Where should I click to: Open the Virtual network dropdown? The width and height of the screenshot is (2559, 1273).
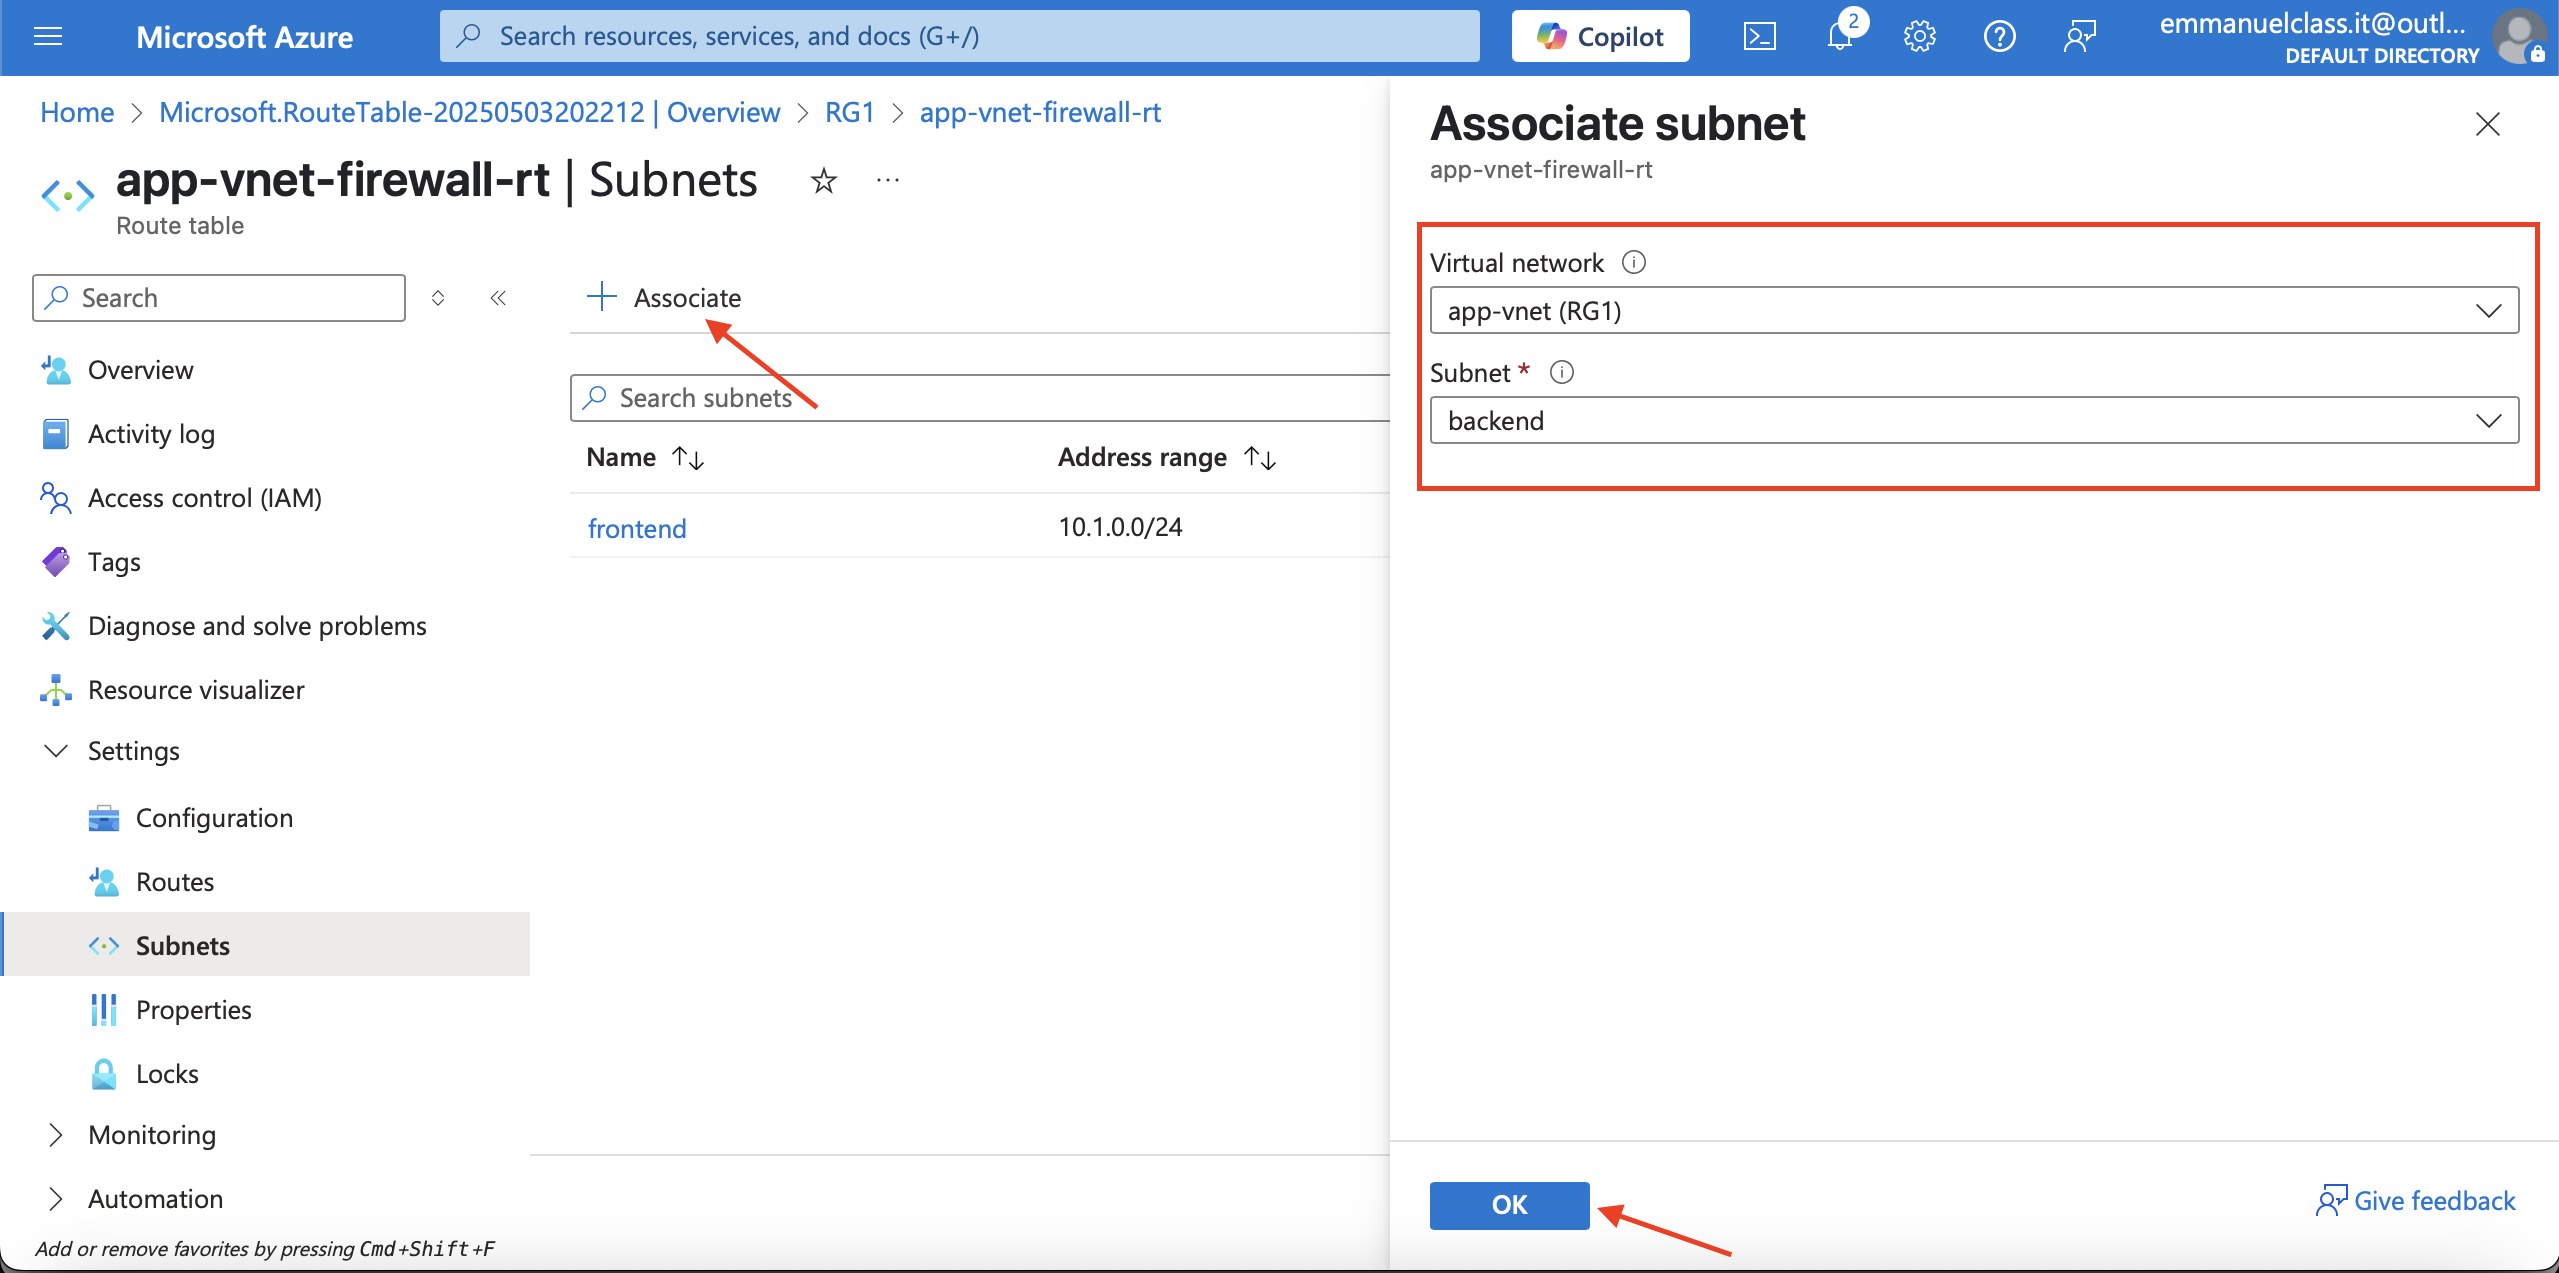(x=1973, y=310)
